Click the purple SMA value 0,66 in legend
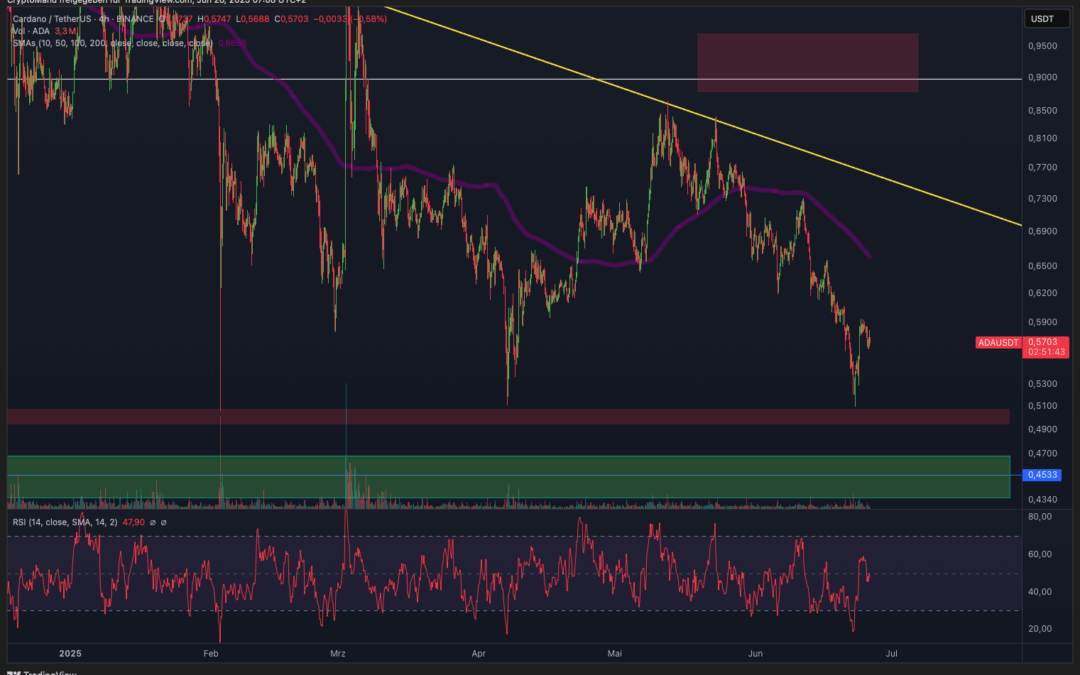This screenshot has height=675, width=1080. [x=232, y=43]
